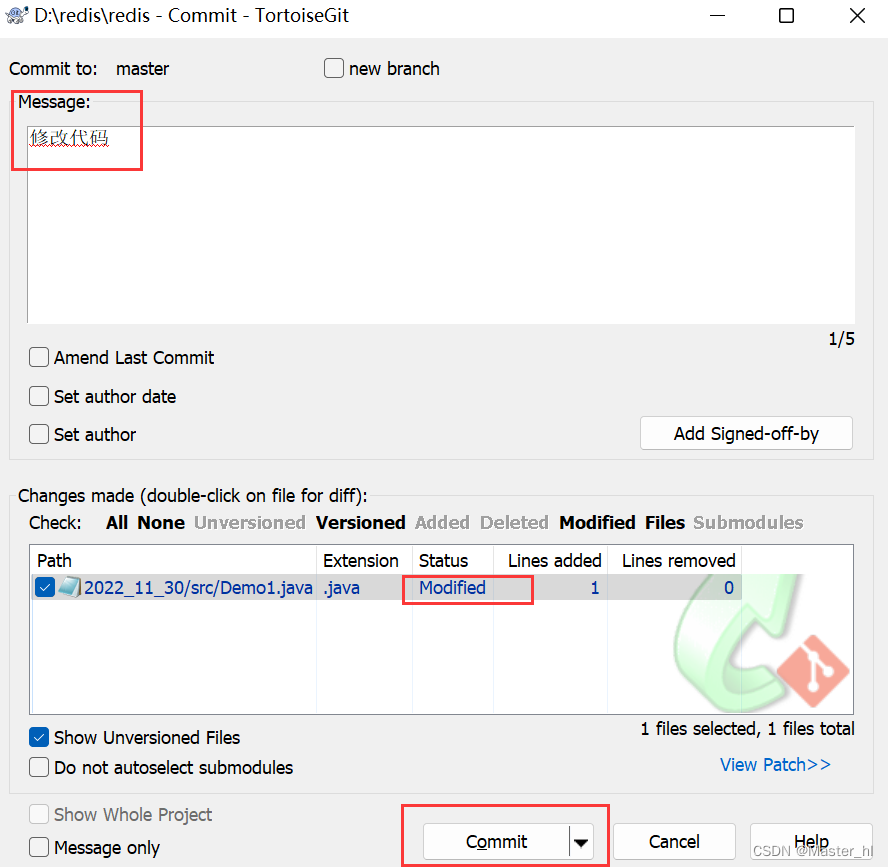Select the 2022_11_30/src/Demo1.java file path

[x=198, y=587]
